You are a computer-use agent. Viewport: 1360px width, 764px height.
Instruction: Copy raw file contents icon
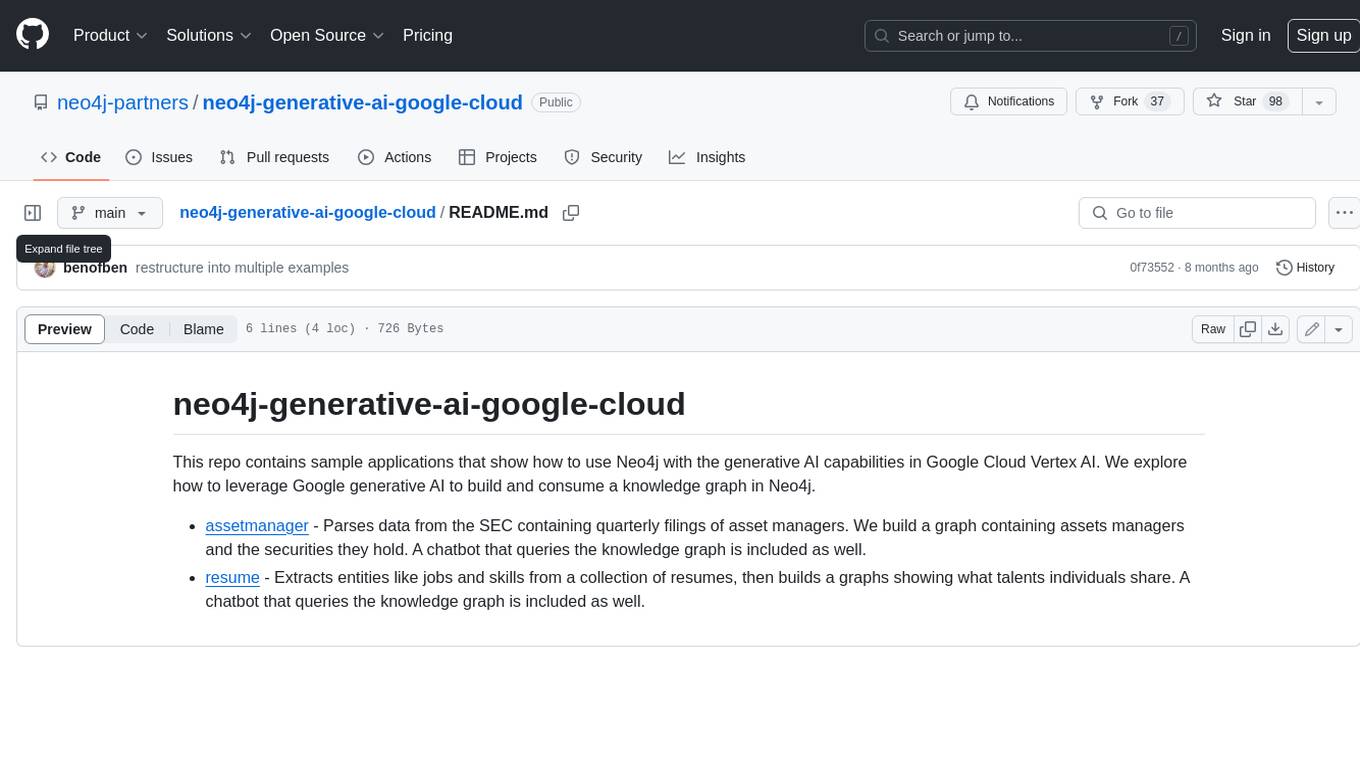click(1248, 329)
